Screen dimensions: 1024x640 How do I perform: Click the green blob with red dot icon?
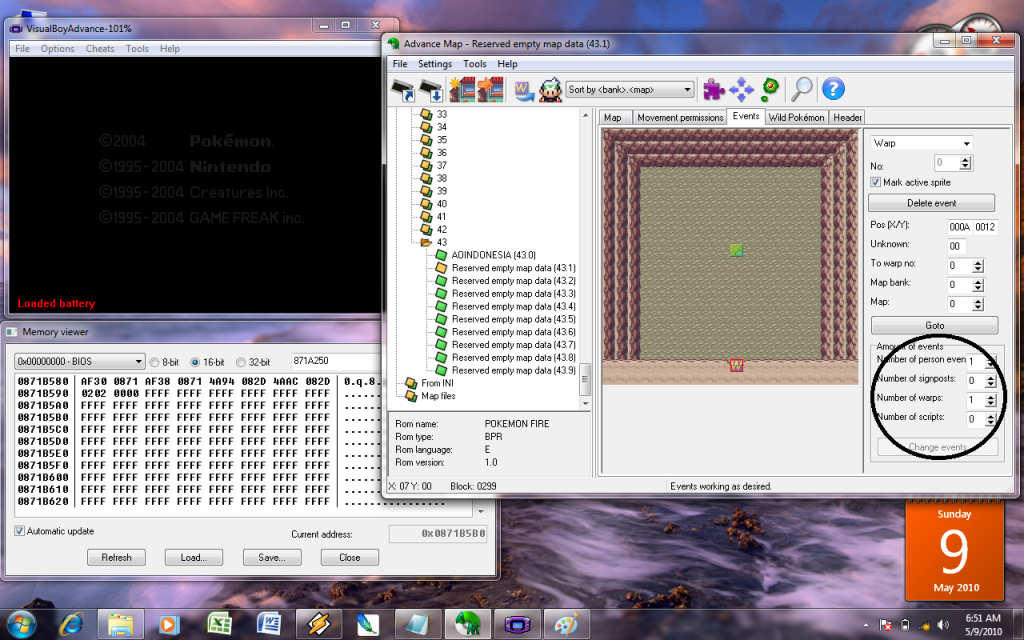click(x=771, y=88)
